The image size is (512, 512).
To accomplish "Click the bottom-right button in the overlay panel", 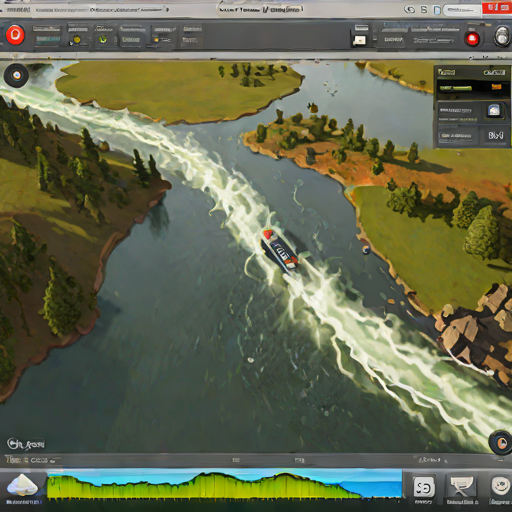I will (496, 135).
